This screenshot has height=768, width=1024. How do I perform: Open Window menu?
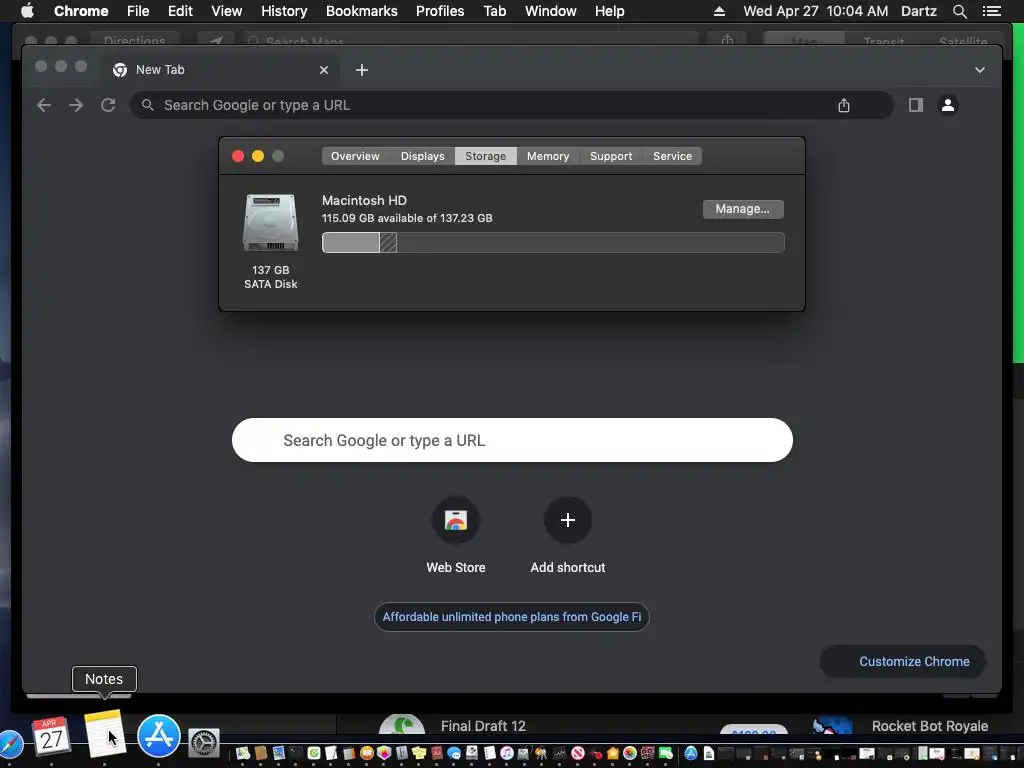[551, 11]
